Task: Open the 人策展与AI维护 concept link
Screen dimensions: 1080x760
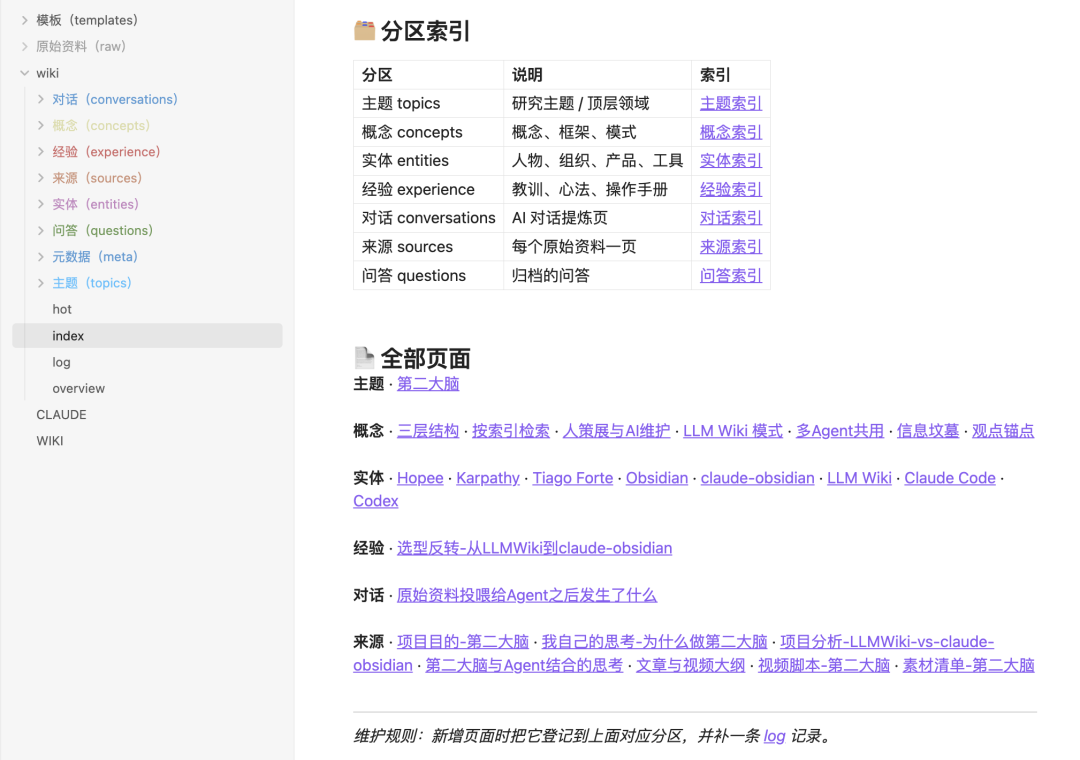Action: [x=616, y=431]
